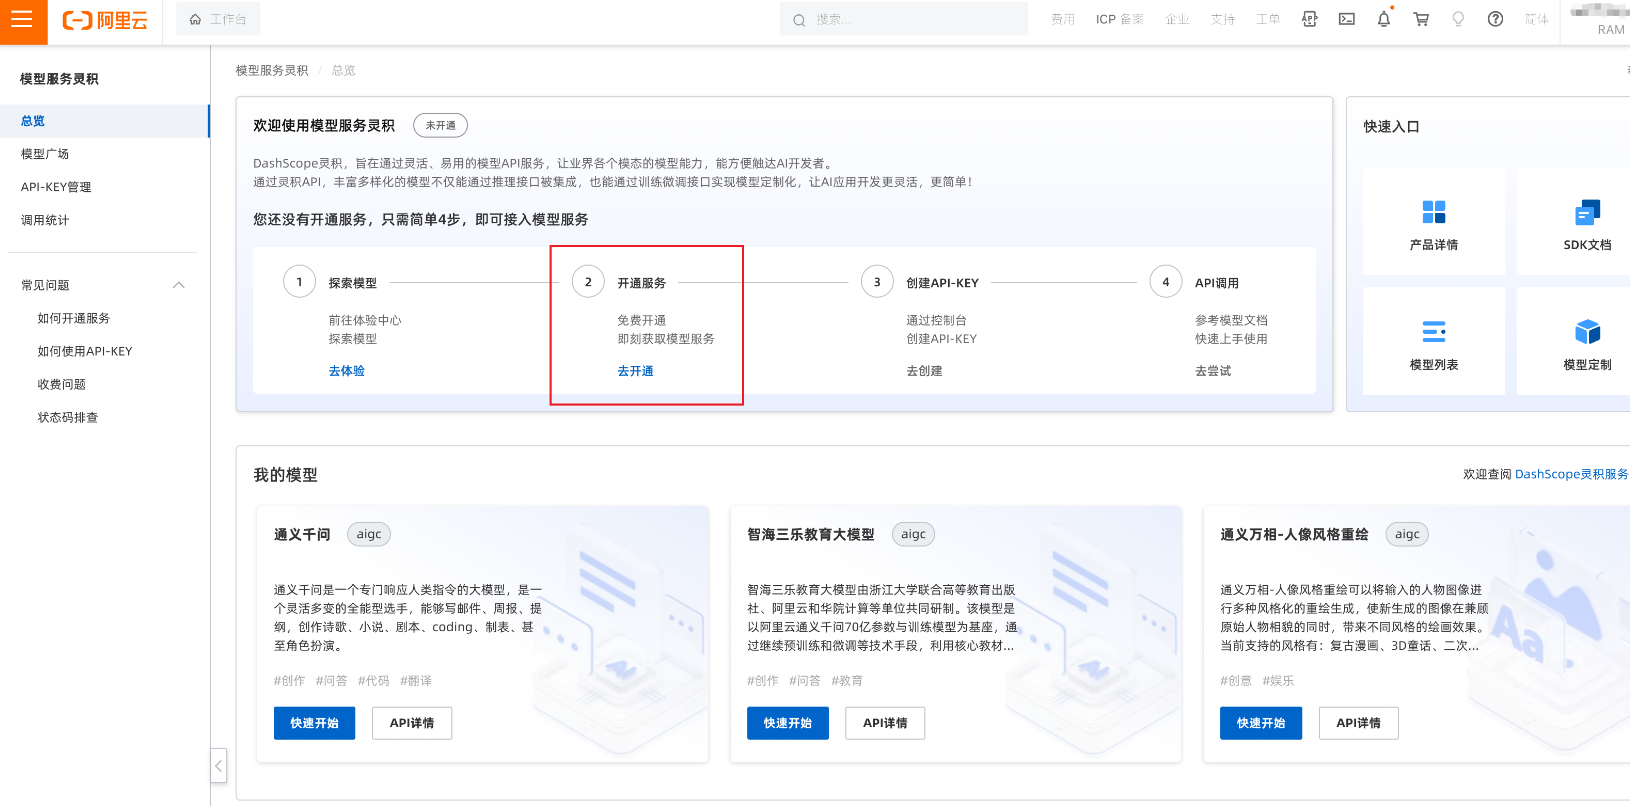Open ICP 备案 in the top bar
Screen dimensions: 1630x806
point(1120,19)
